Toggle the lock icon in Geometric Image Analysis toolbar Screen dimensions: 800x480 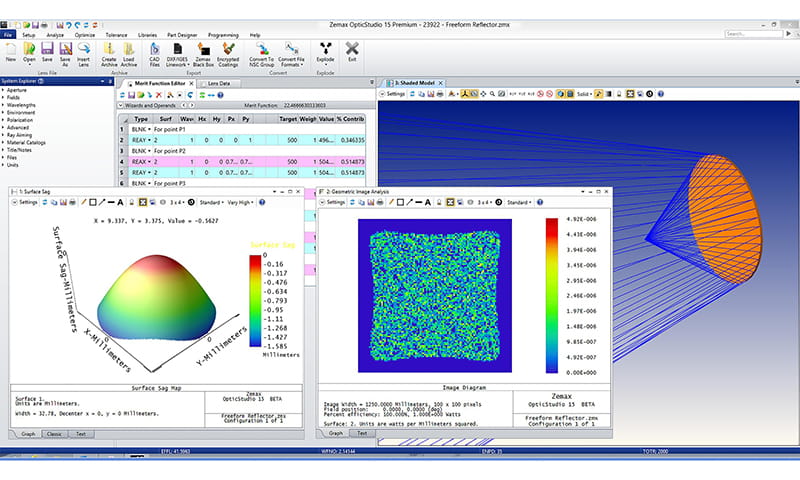[x=439, y=202]
